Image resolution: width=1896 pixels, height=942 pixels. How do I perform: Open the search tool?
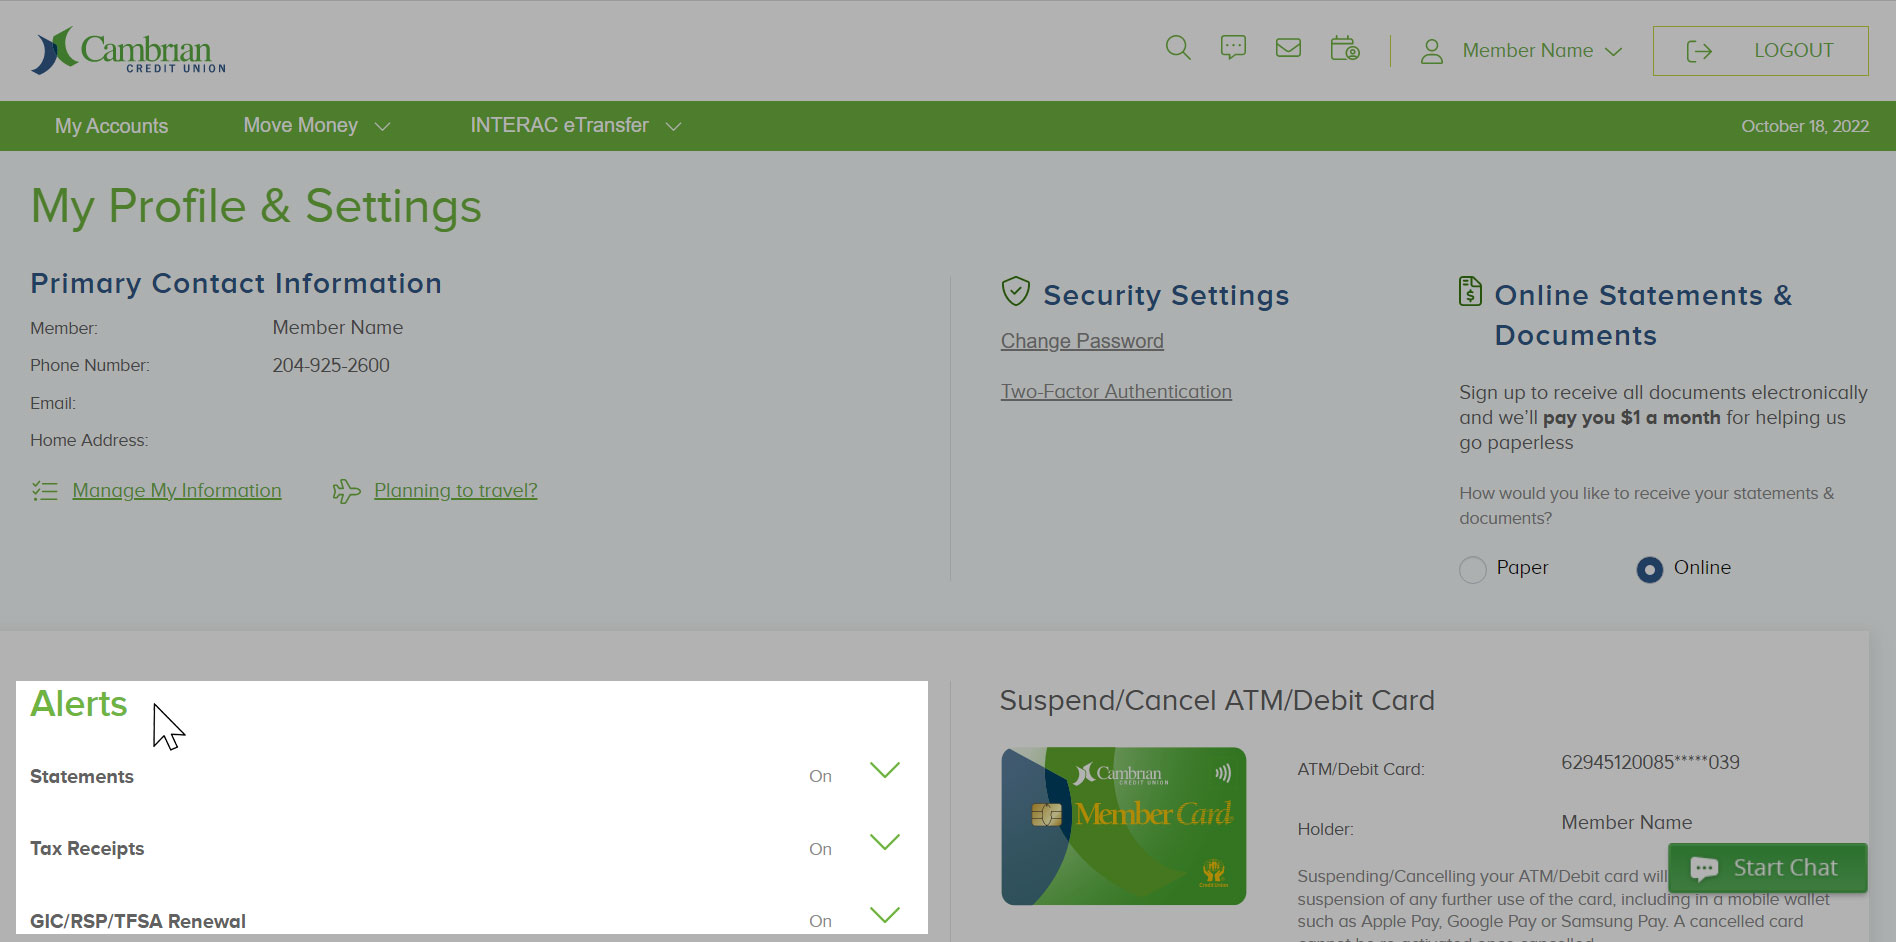coord(1177,48)
